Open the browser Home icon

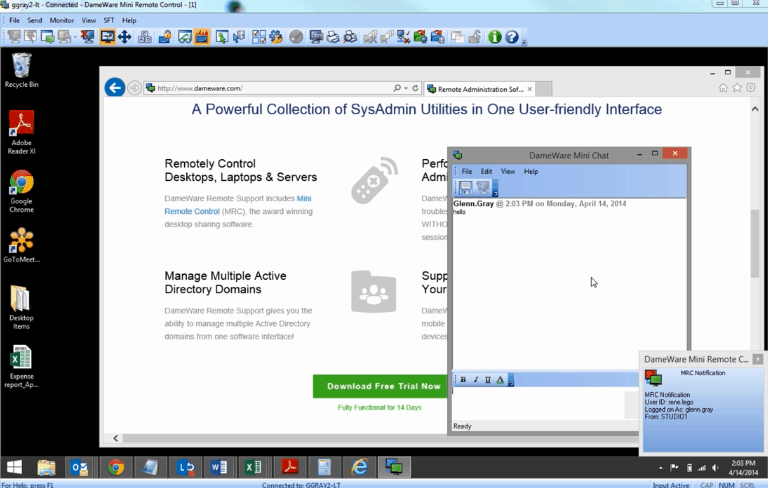point(723,88)
